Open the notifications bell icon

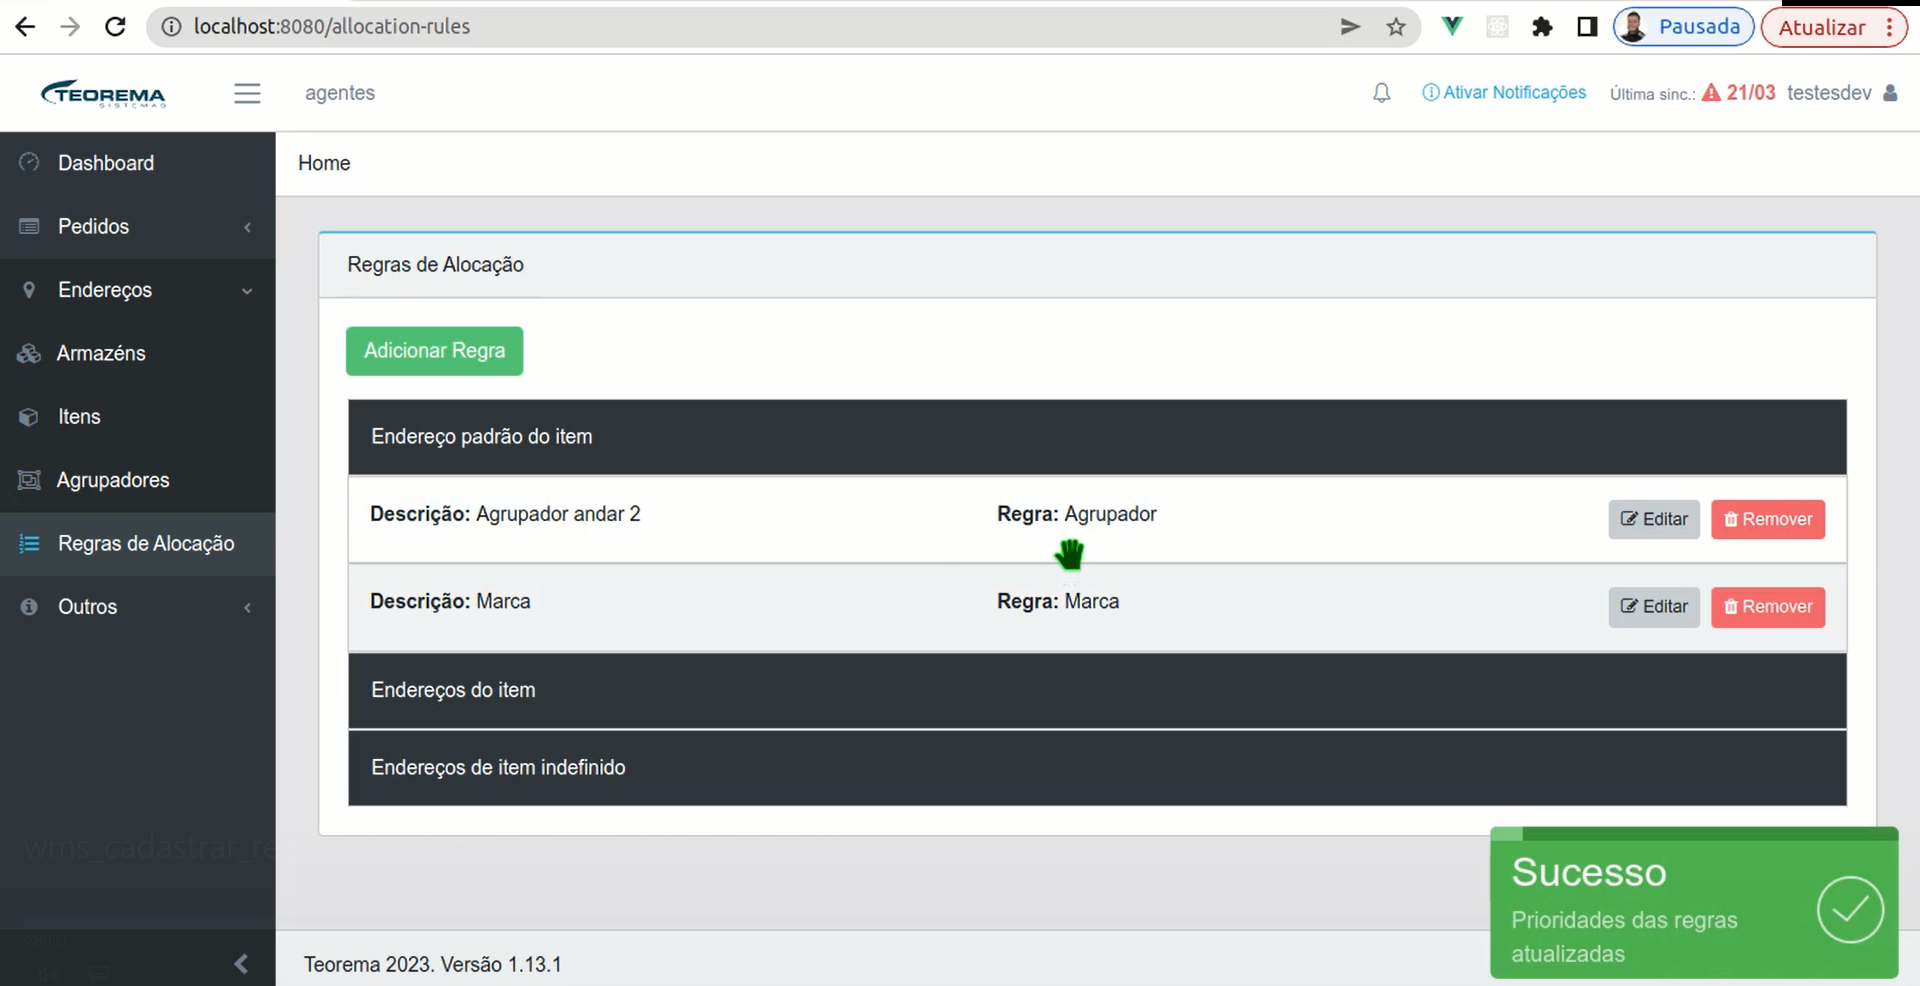(1381, 93)
